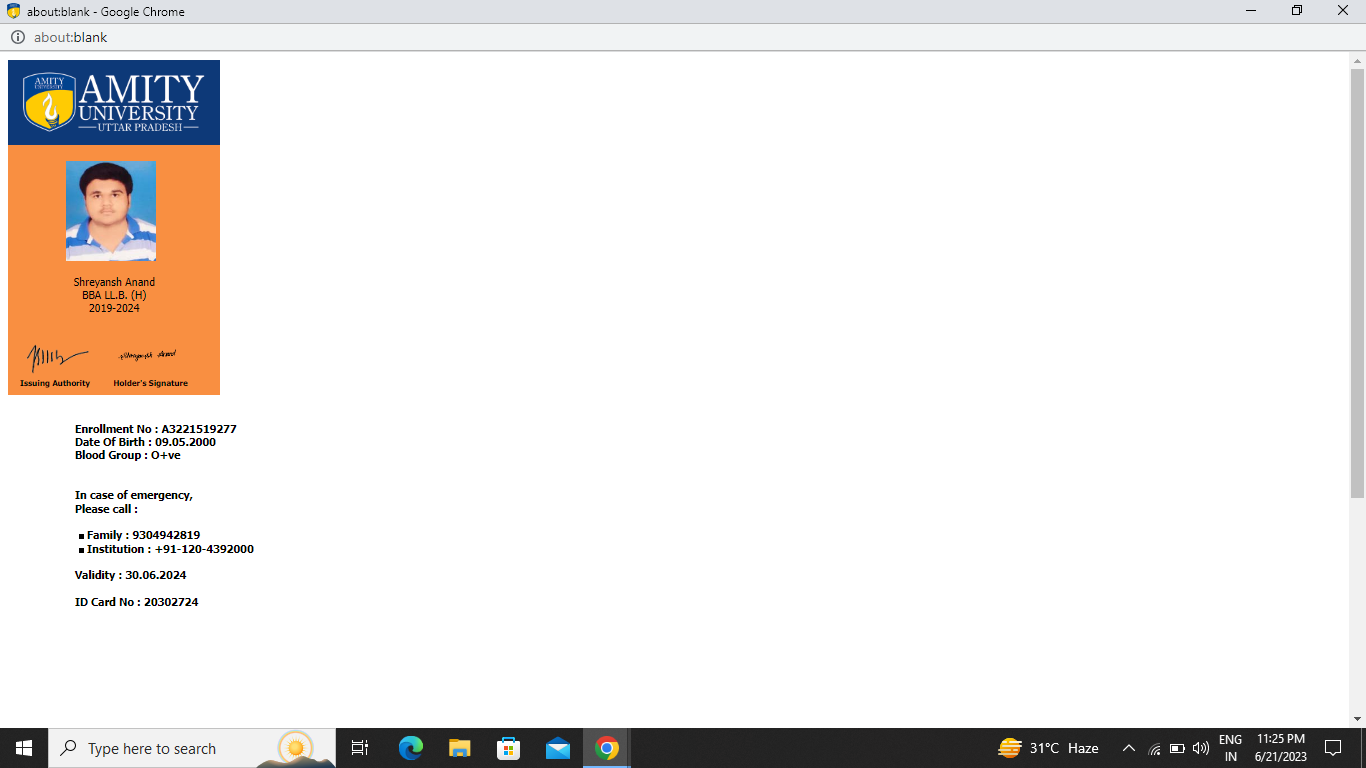This screenshot has height=768, width=1366.
Task: Click the Family 9304942819 contact line
Action: tap(143, 535)
